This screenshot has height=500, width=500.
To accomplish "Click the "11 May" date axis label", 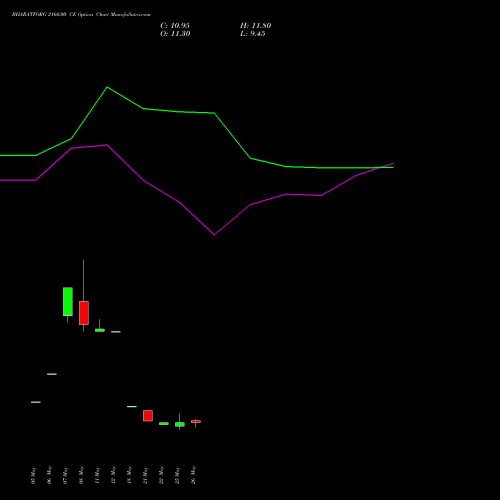I will pyautogui.click(x=97, y=475).
